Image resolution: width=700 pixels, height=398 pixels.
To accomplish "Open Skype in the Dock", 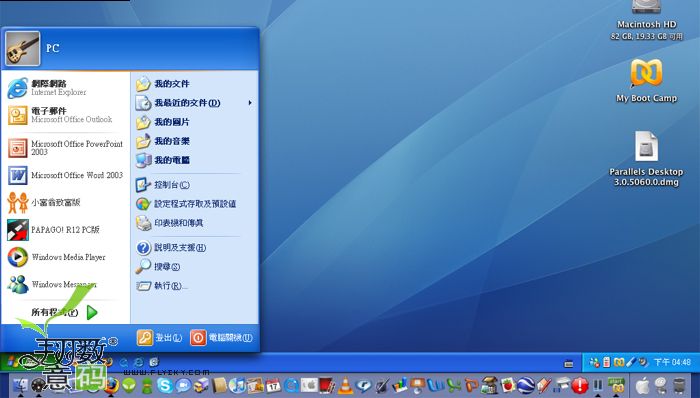I will (x=165, y=385).
